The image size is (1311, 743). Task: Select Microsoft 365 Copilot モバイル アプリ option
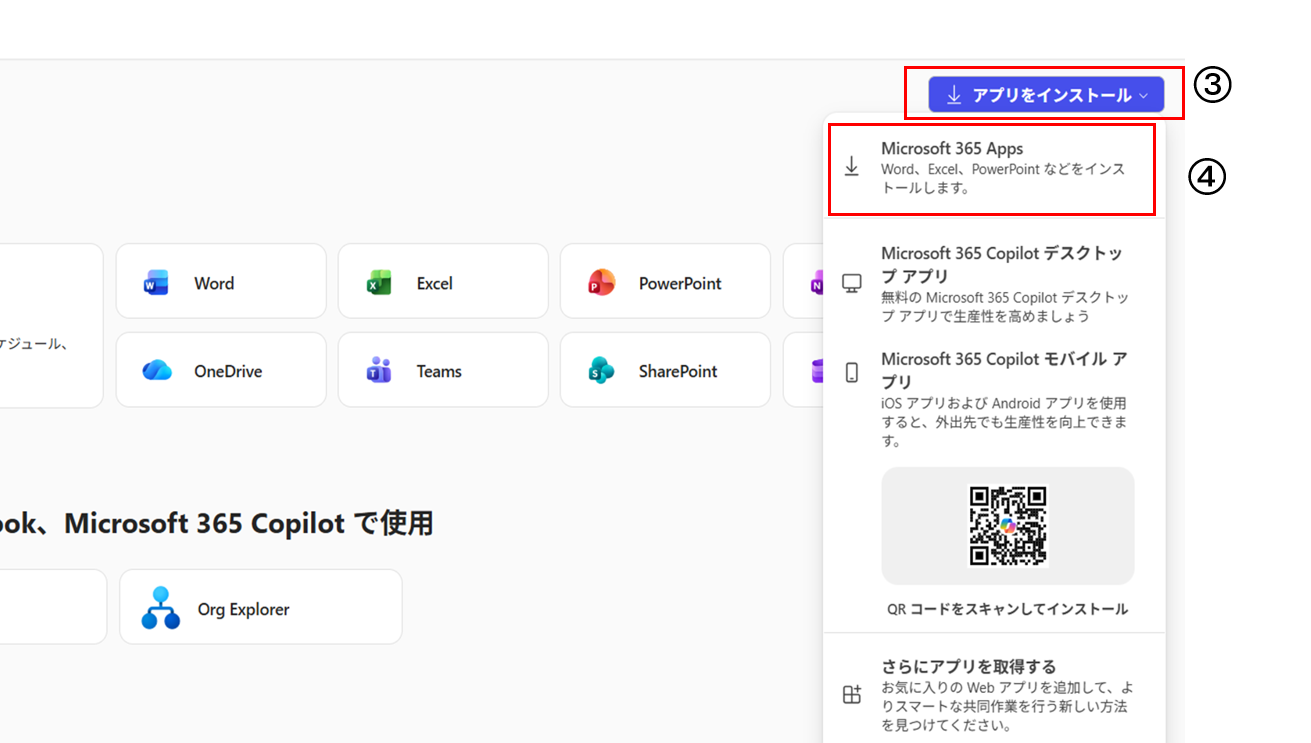pos(994,399)
